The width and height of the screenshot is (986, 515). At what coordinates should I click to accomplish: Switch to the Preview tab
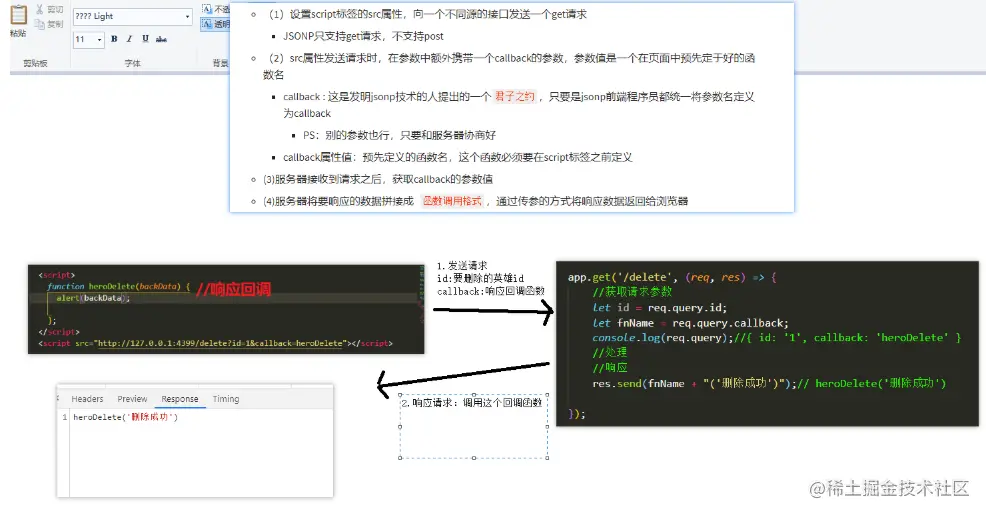pos(132,399)
